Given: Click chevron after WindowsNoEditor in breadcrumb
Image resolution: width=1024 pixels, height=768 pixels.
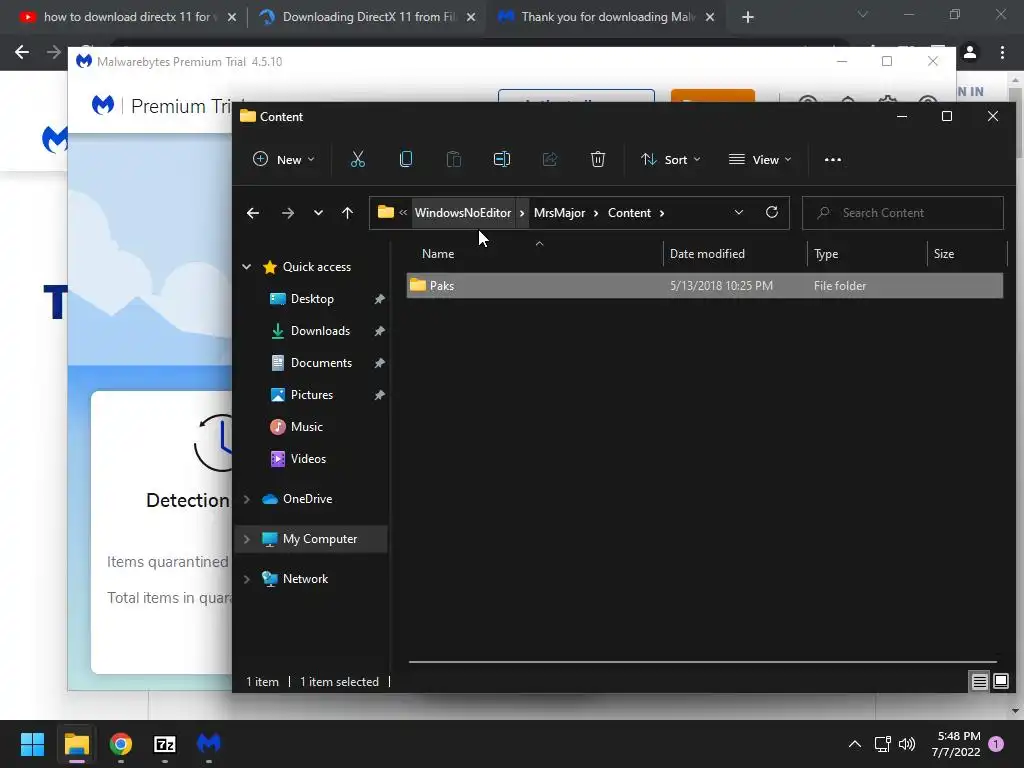Looking at the screenshot, I should coord(522,213).
